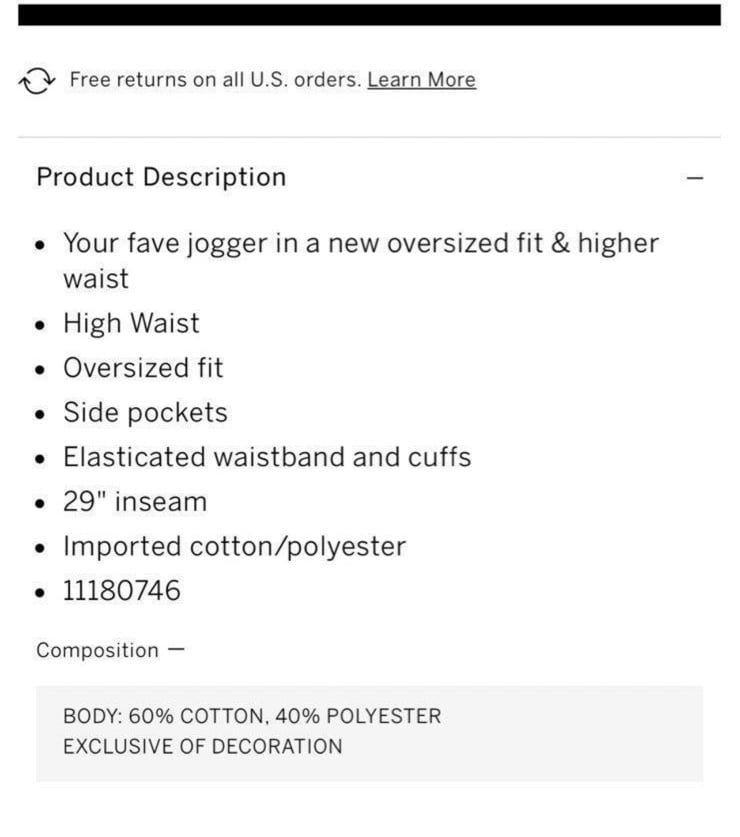Click the 'High Waist' bullet item
This screenshot has width=740, height=837.
pyautogui.click(x=131, y=323)
